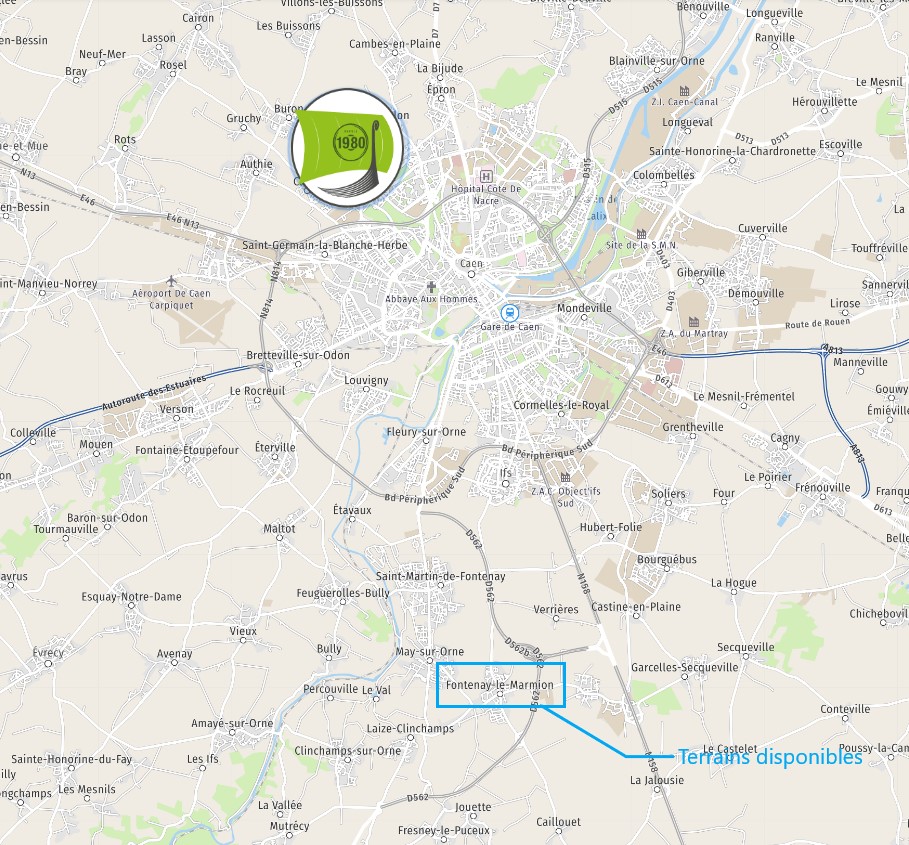Click the Site de la S.M.N. industry icon
Viewport: 909px width, 845px height.
point(641,234)
